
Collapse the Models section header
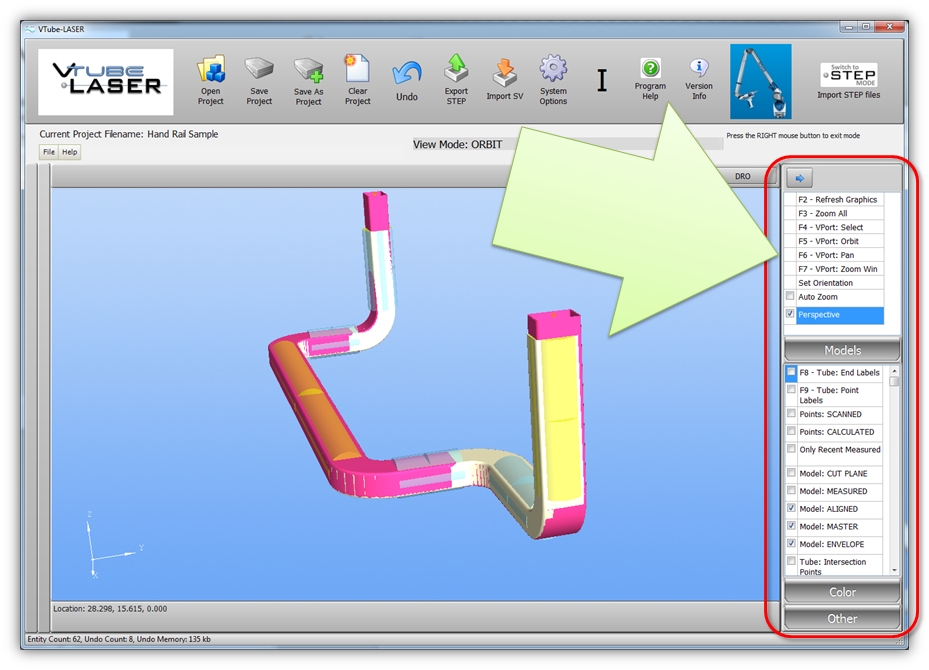tap(842, 350)
